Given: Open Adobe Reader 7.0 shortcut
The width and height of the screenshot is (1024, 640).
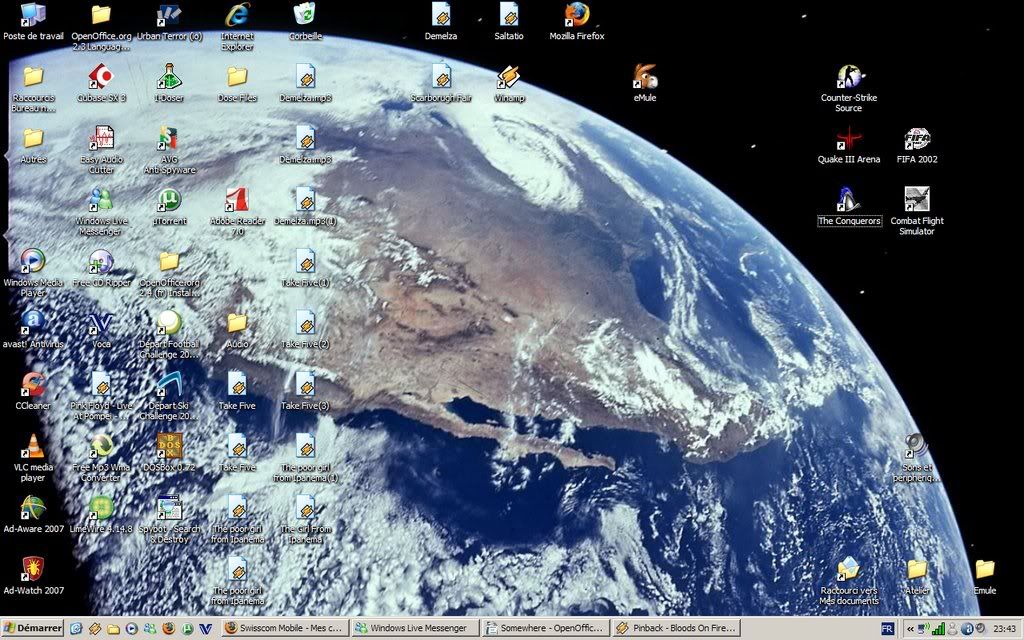Looking at the screenshot, I should pyautogui.click(x=237, y=200).
